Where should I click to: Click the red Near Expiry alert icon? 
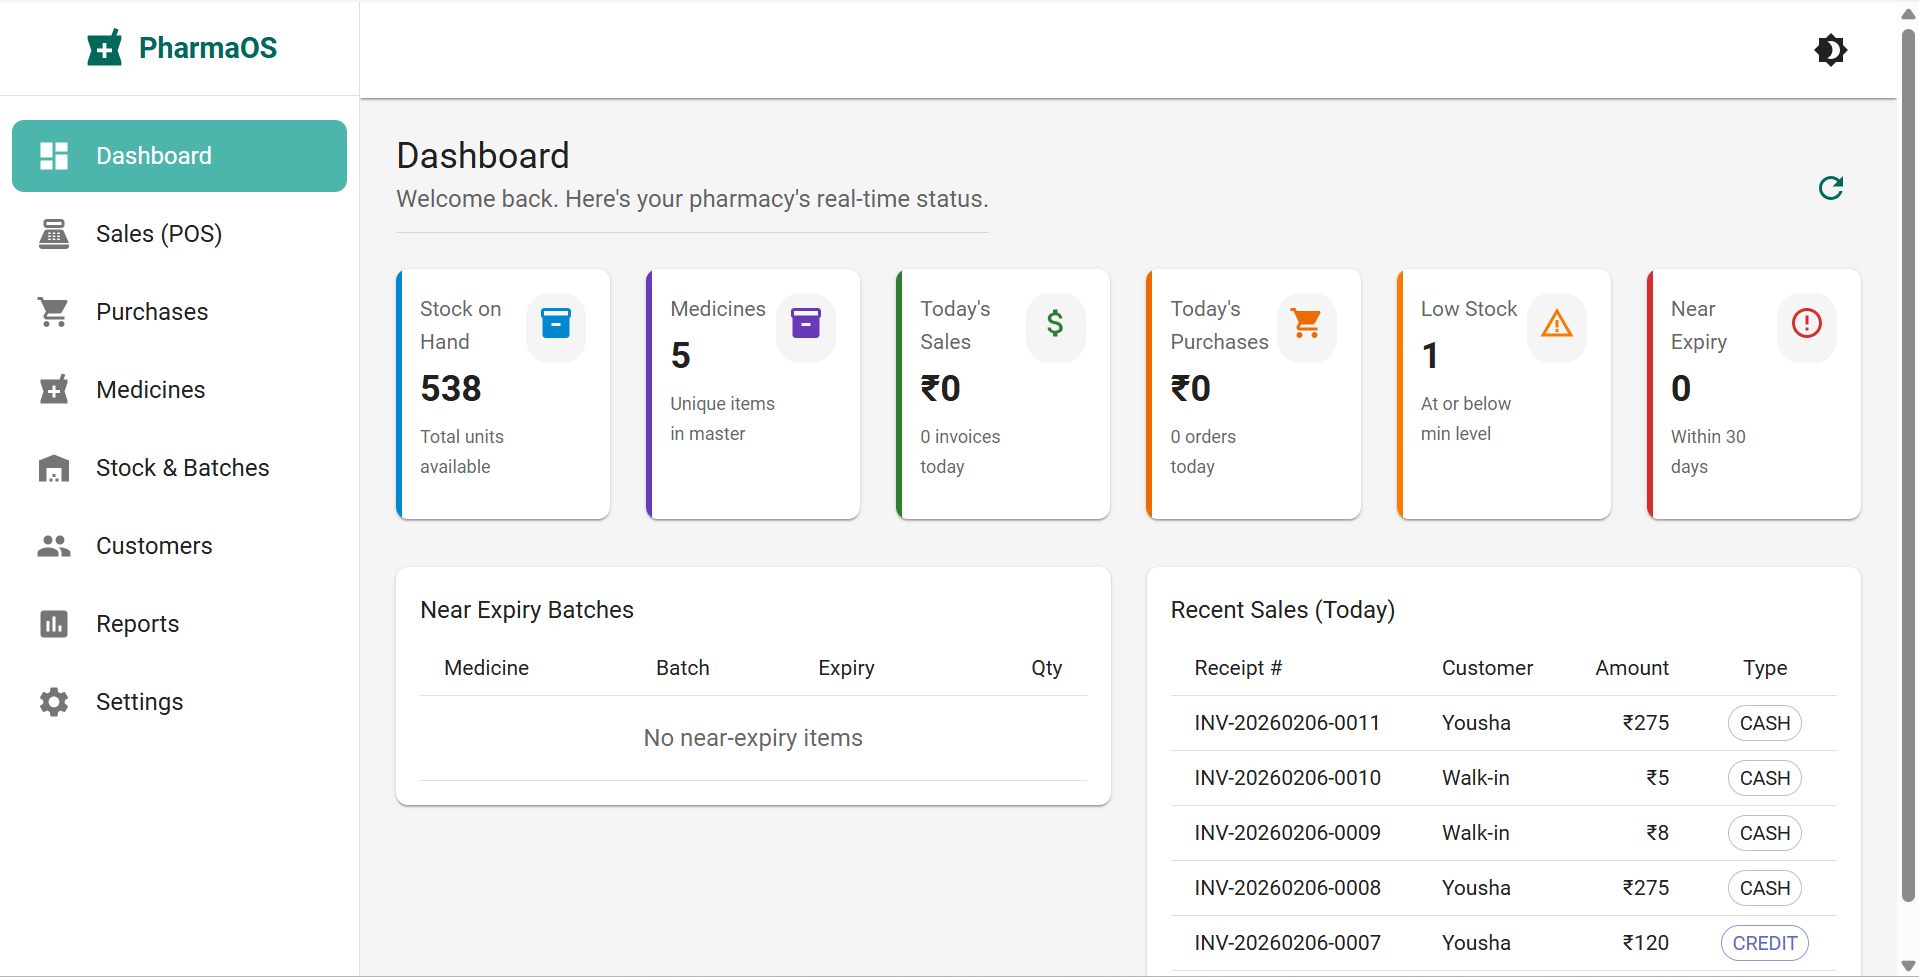[x=1806, y=324]
